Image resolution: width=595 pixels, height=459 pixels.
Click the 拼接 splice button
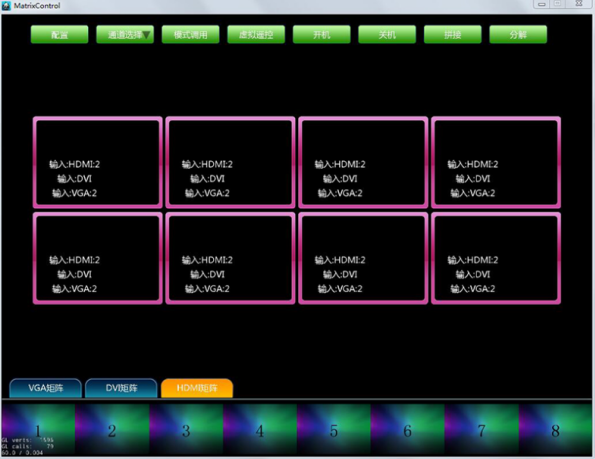(x=453, y=35)
